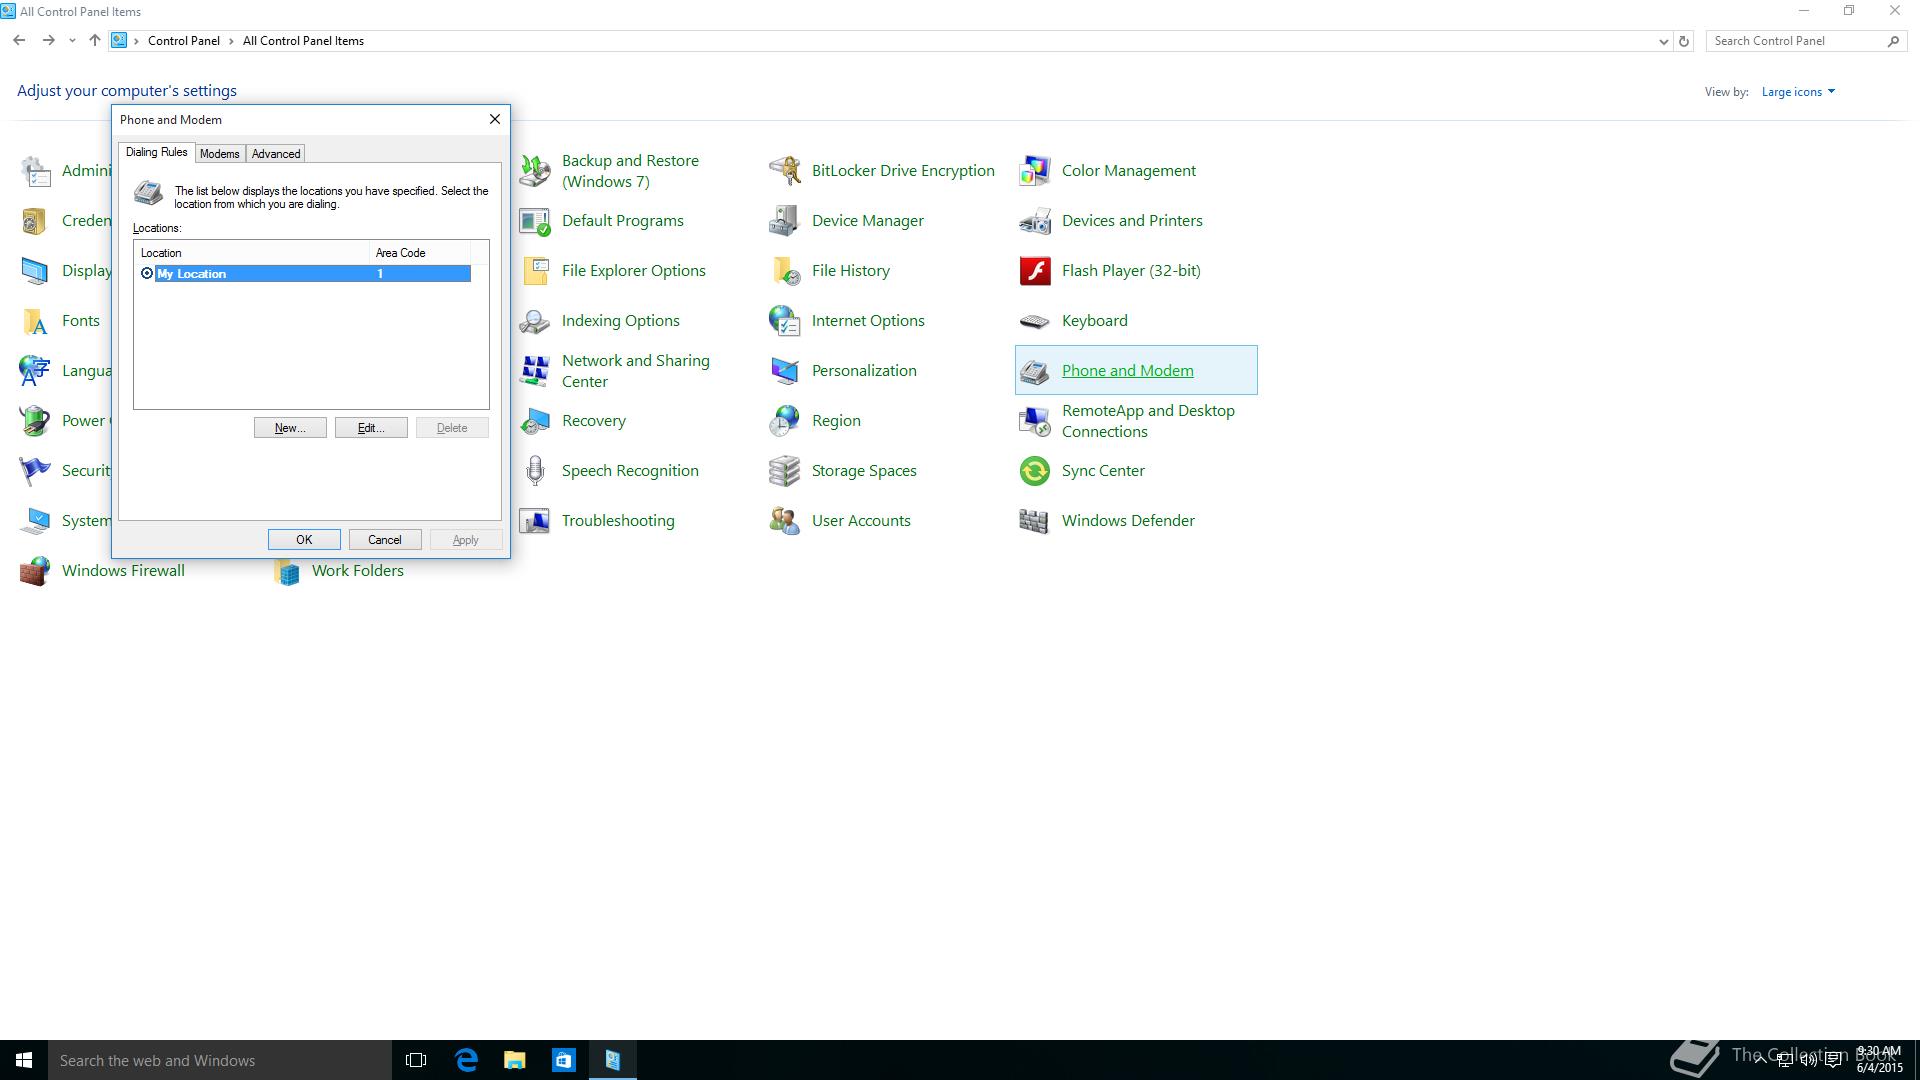The width and height of the screenshot is (1920, 1080).
Task: Click the Internet Options icon
Action: pos(785,321)
